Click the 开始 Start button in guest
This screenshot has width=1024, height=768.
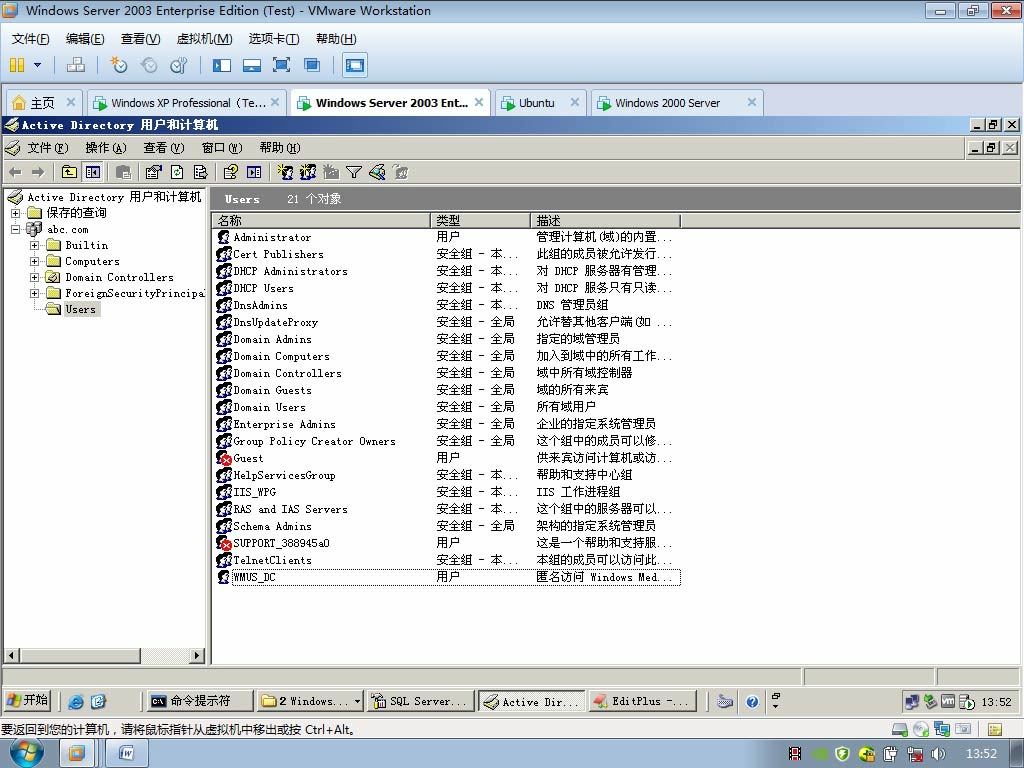[27, 701]
